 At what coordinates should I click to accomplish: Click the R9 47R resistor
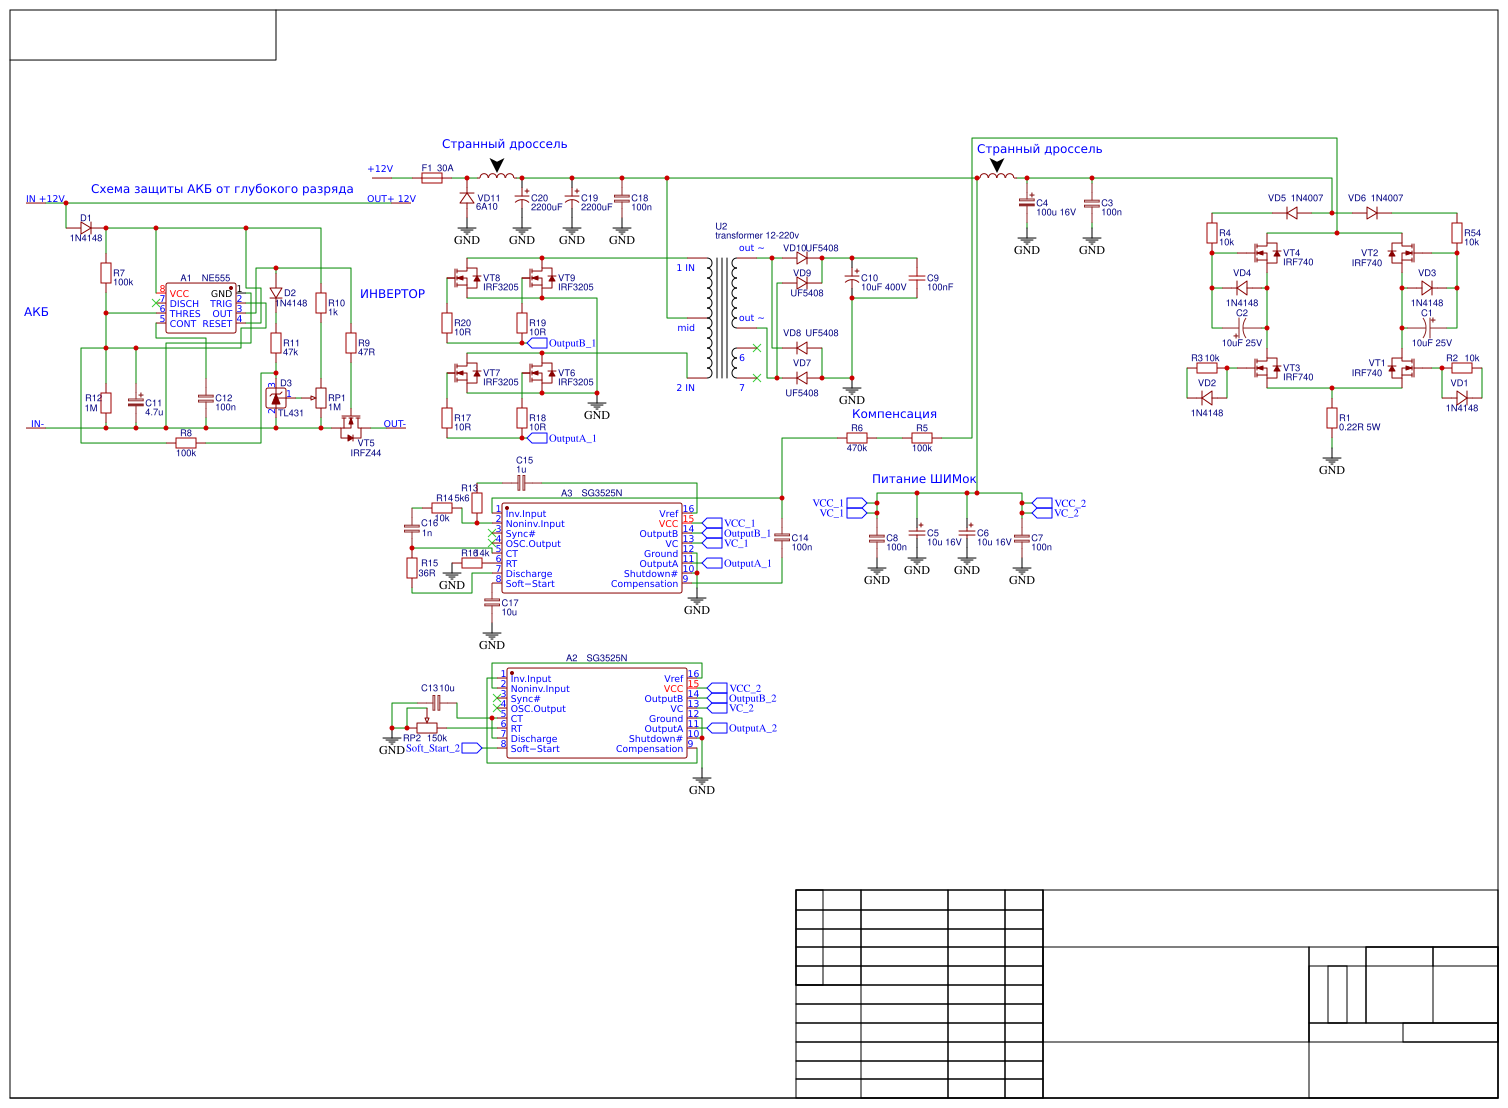coord(351,343)
